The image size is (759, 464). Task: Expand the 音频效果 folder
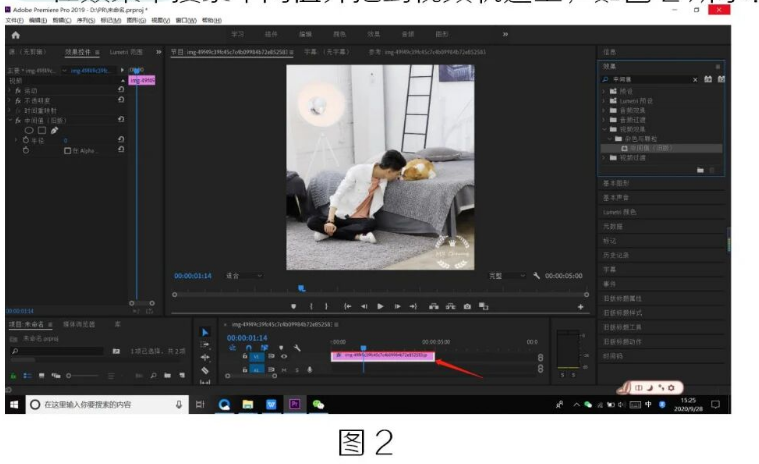(604, 110)
